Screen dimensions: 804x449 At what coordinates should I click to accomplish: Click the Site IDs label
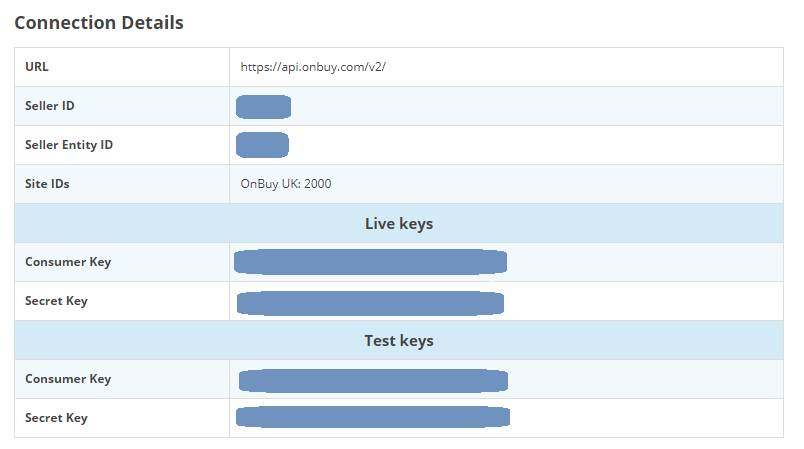[x=47, y=184]
